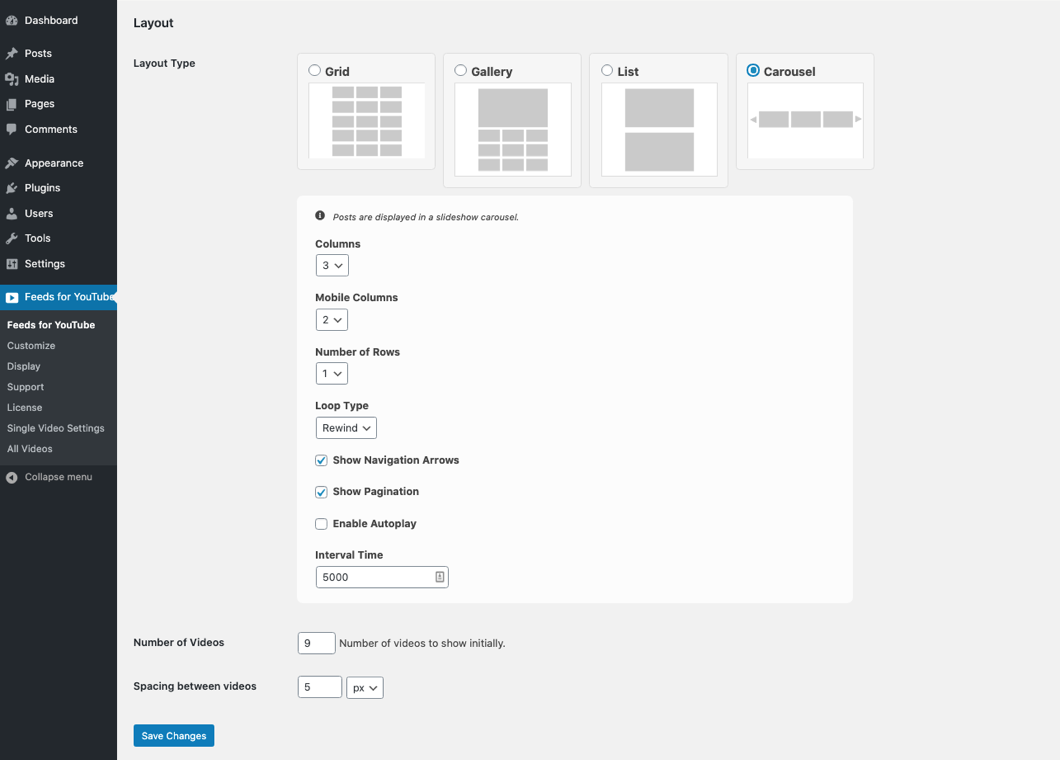This screenshot has height=760, width=1060.
Task: Open the Columns dropdown
Action: (332, 266)
